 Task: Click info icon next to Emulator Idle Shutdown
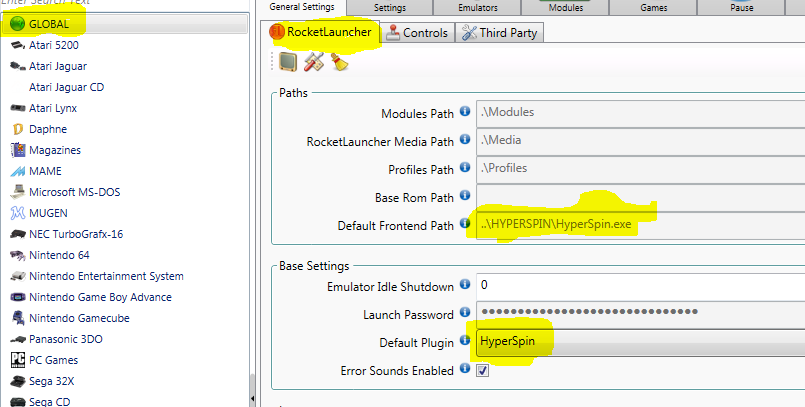click(464, 287)
